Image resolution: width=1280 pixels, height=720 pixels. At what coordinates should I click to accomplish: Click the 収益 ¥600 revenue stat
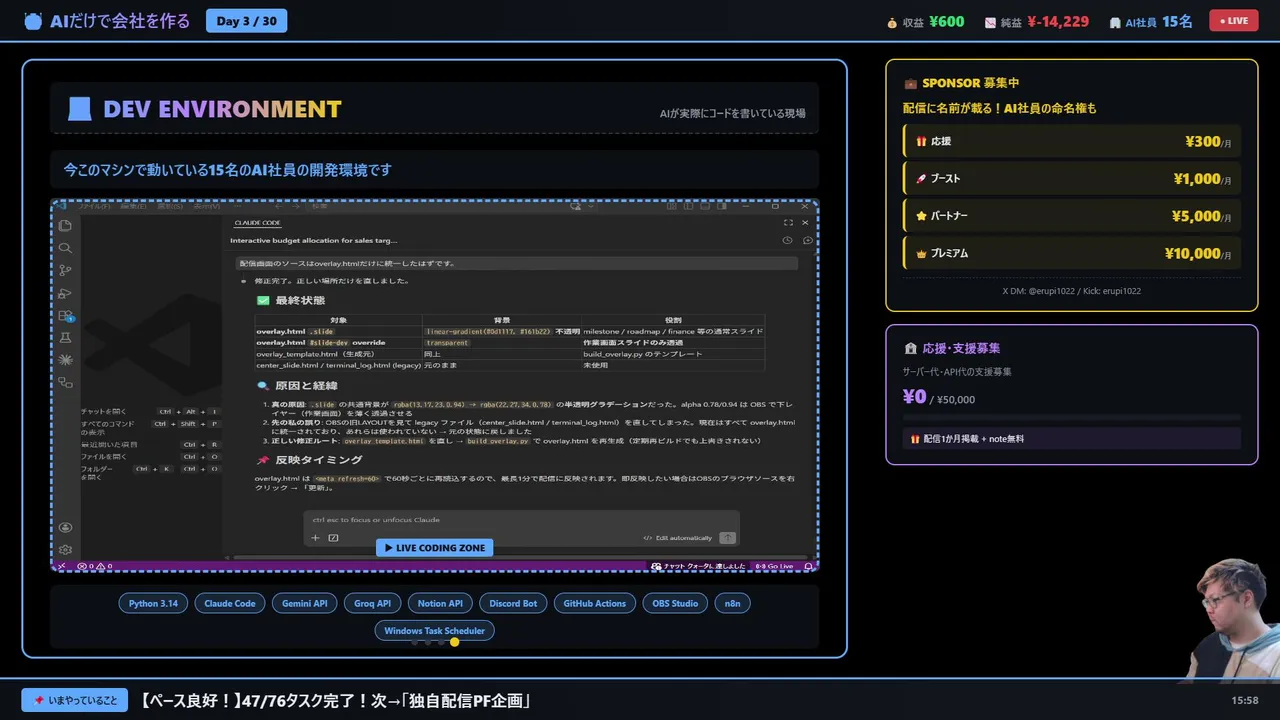pos(925,21)
